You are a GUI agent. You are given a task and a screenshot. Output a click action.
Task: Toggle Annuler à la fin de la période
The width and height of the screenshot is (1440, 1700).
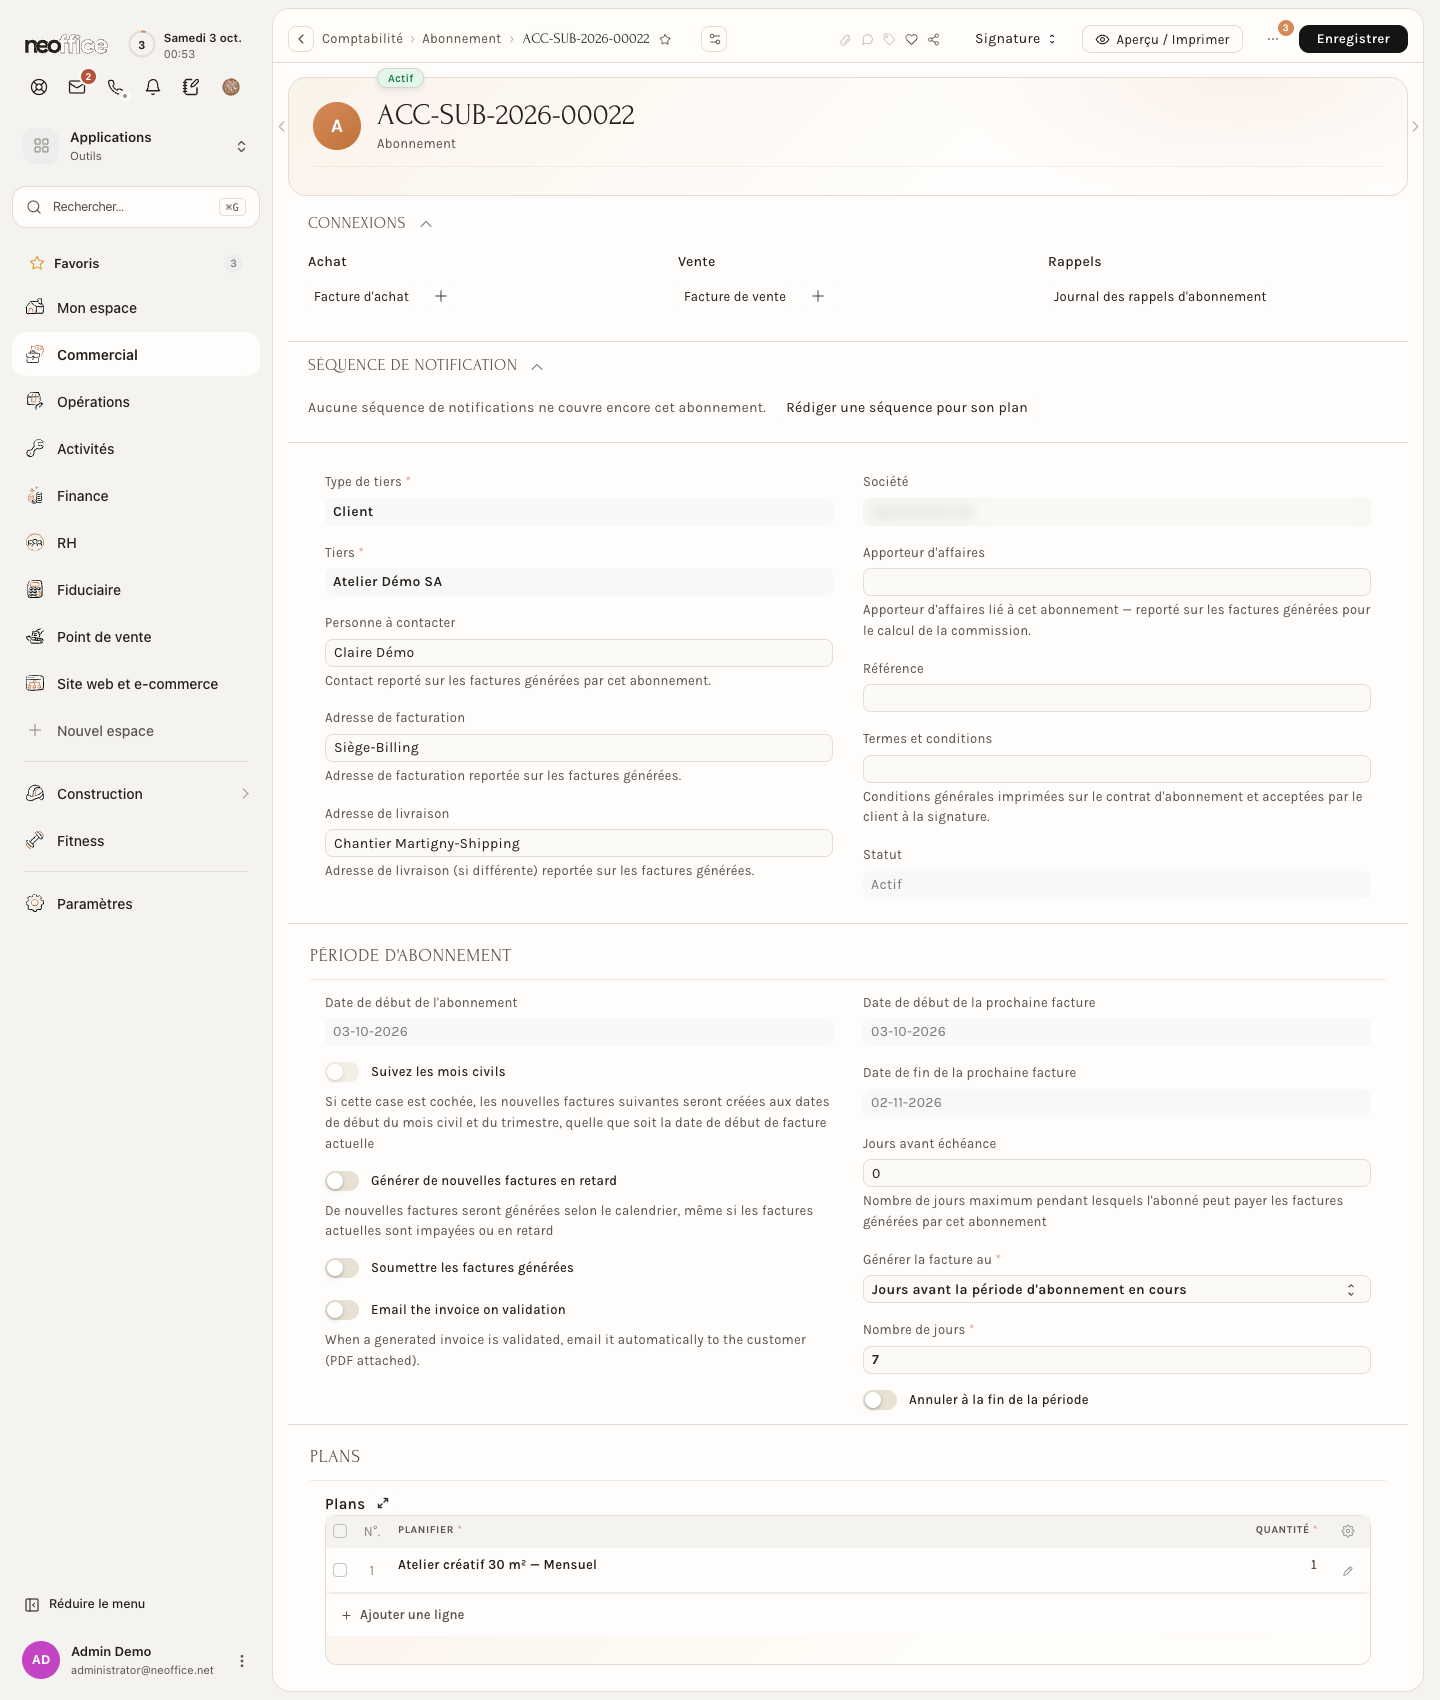[880, 1400]
